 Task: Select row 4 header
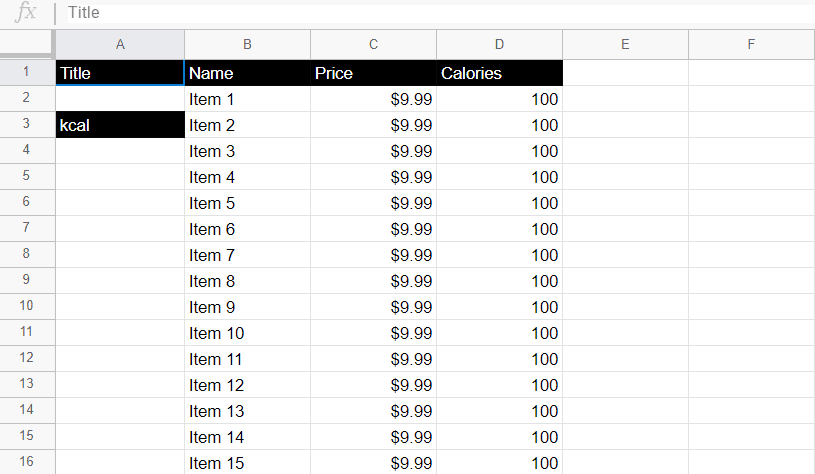coord(27,150)
